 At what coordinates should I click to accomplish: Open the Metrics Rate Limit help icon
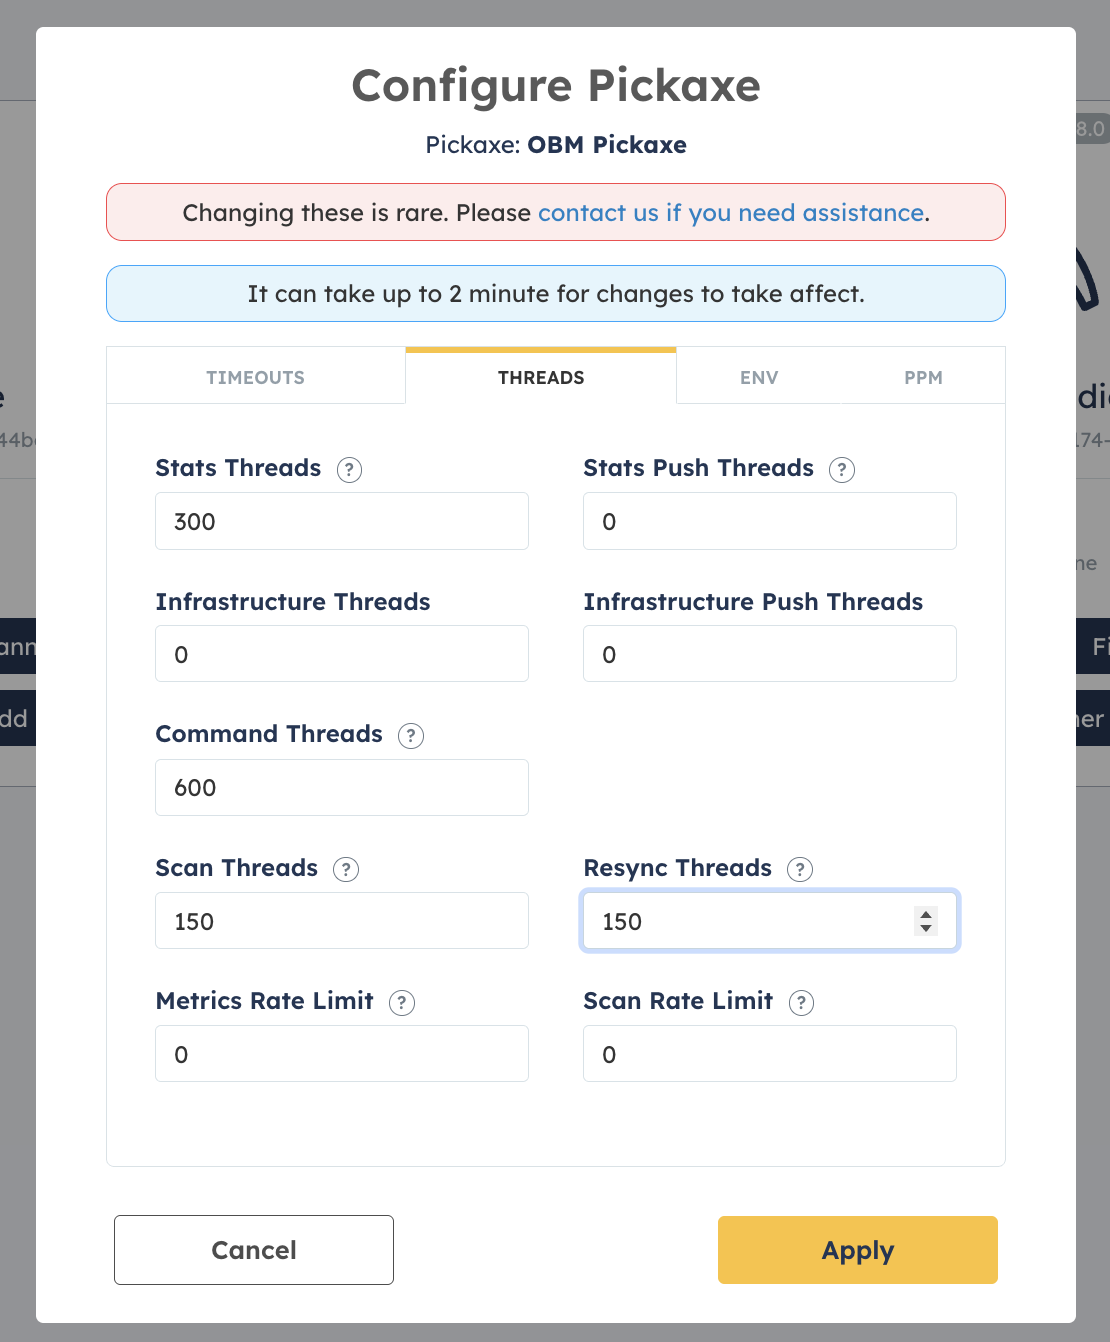coord(402,1002)
